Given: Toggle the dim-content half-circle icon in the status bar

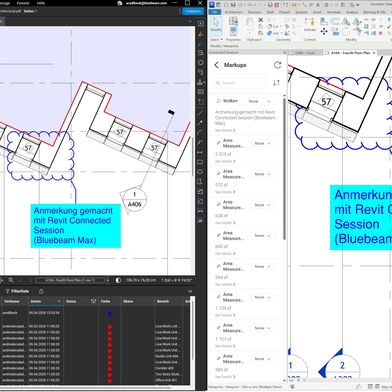Looking at the screenshot, I should coord(118,280).
